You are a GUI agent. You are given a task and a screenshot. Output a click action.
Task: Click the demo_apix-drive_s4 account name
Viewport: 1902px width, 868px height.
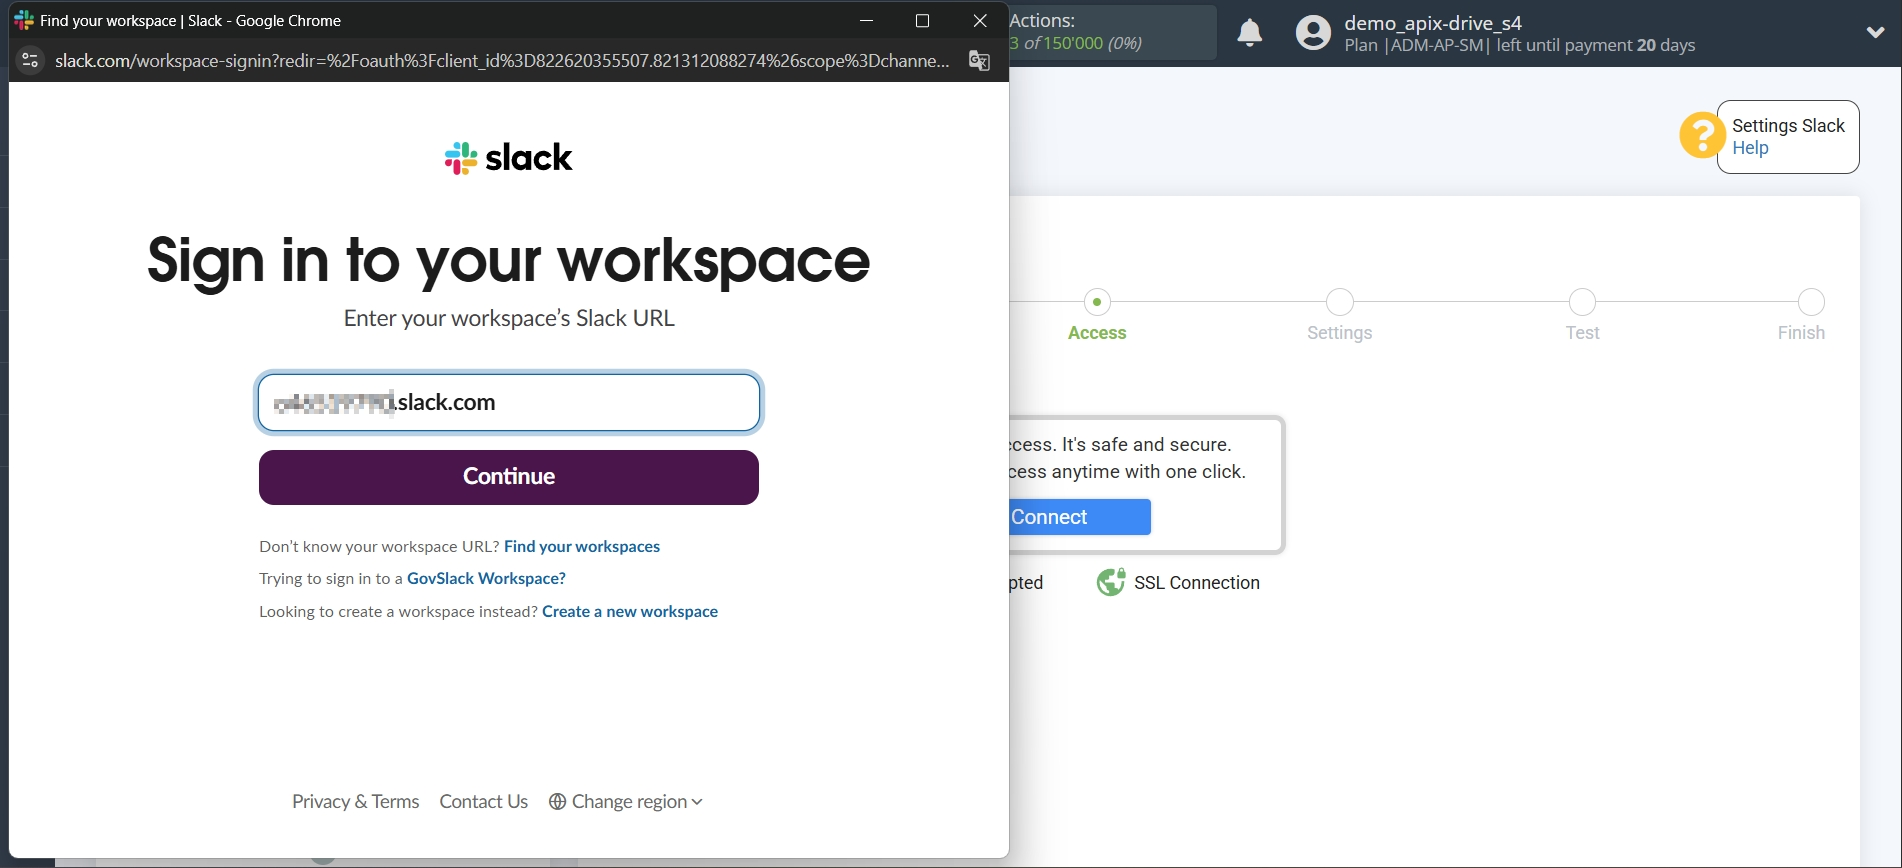click(x=1433, y=23)
